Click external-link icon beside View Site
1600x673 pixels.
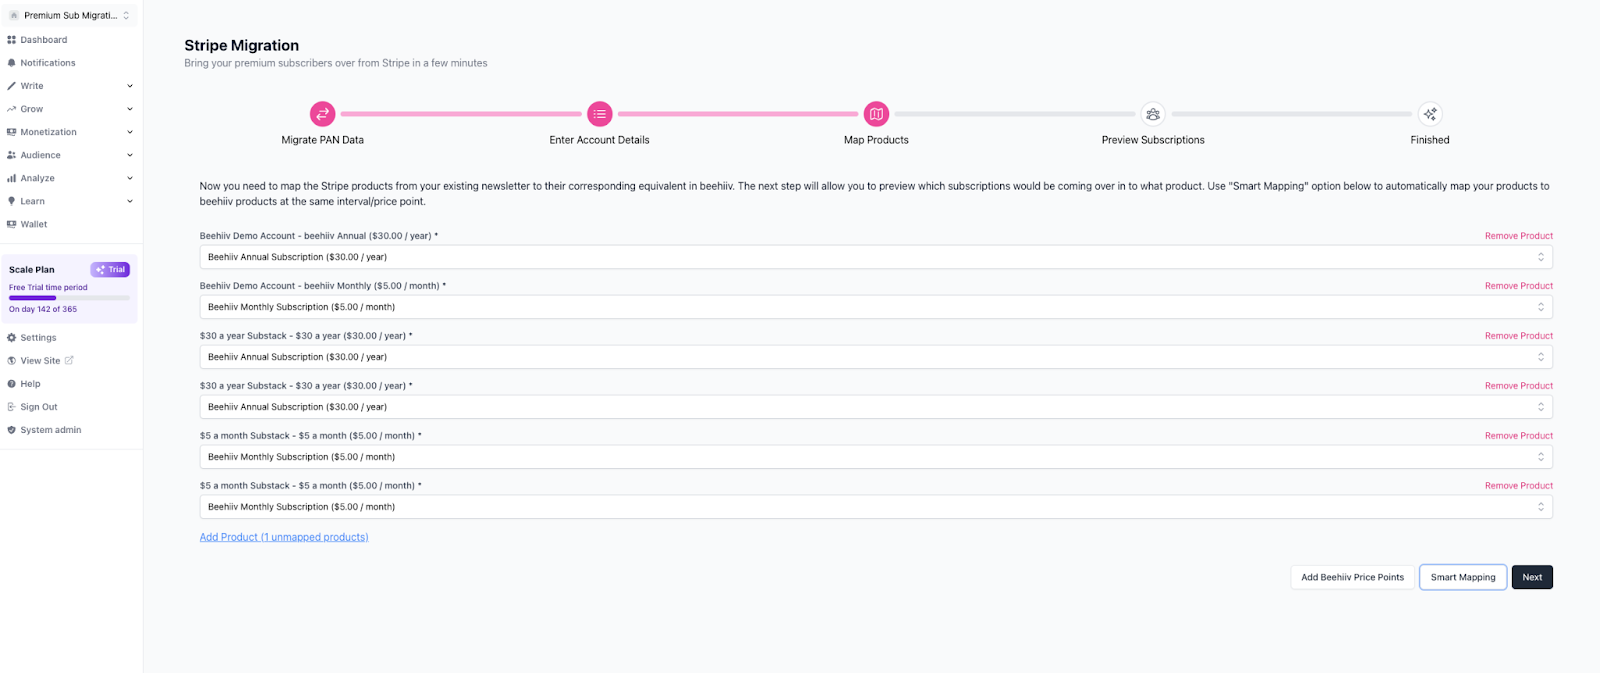69,361
